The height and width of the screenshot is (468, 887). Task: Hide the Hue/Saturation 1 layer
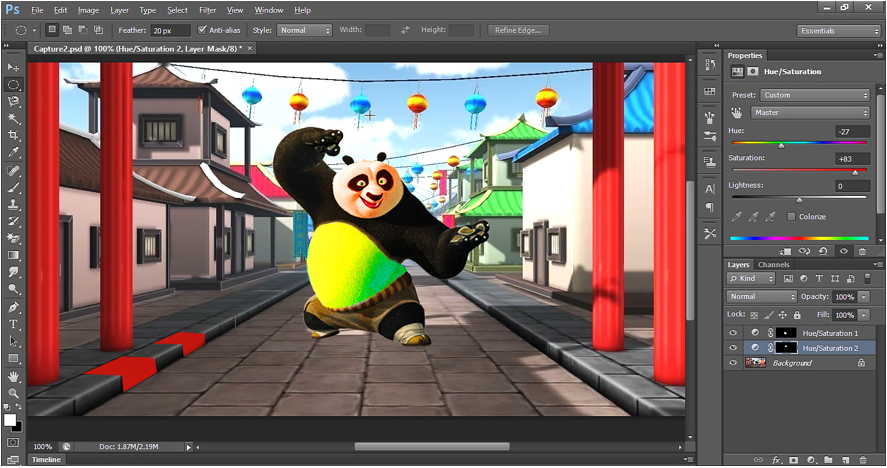pyautogui.click(x=733, y=333)
